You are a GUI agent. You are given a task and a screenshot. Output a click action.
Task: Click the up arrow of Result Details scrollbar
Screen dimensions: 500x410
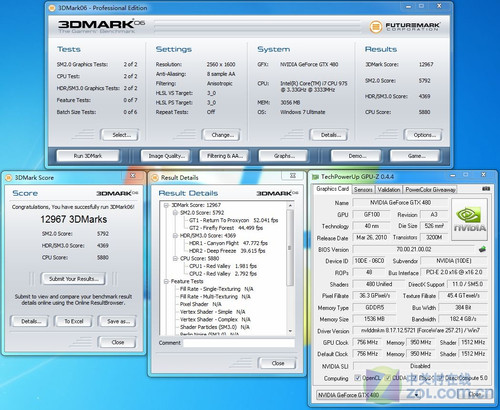click(x=290, y=205)
